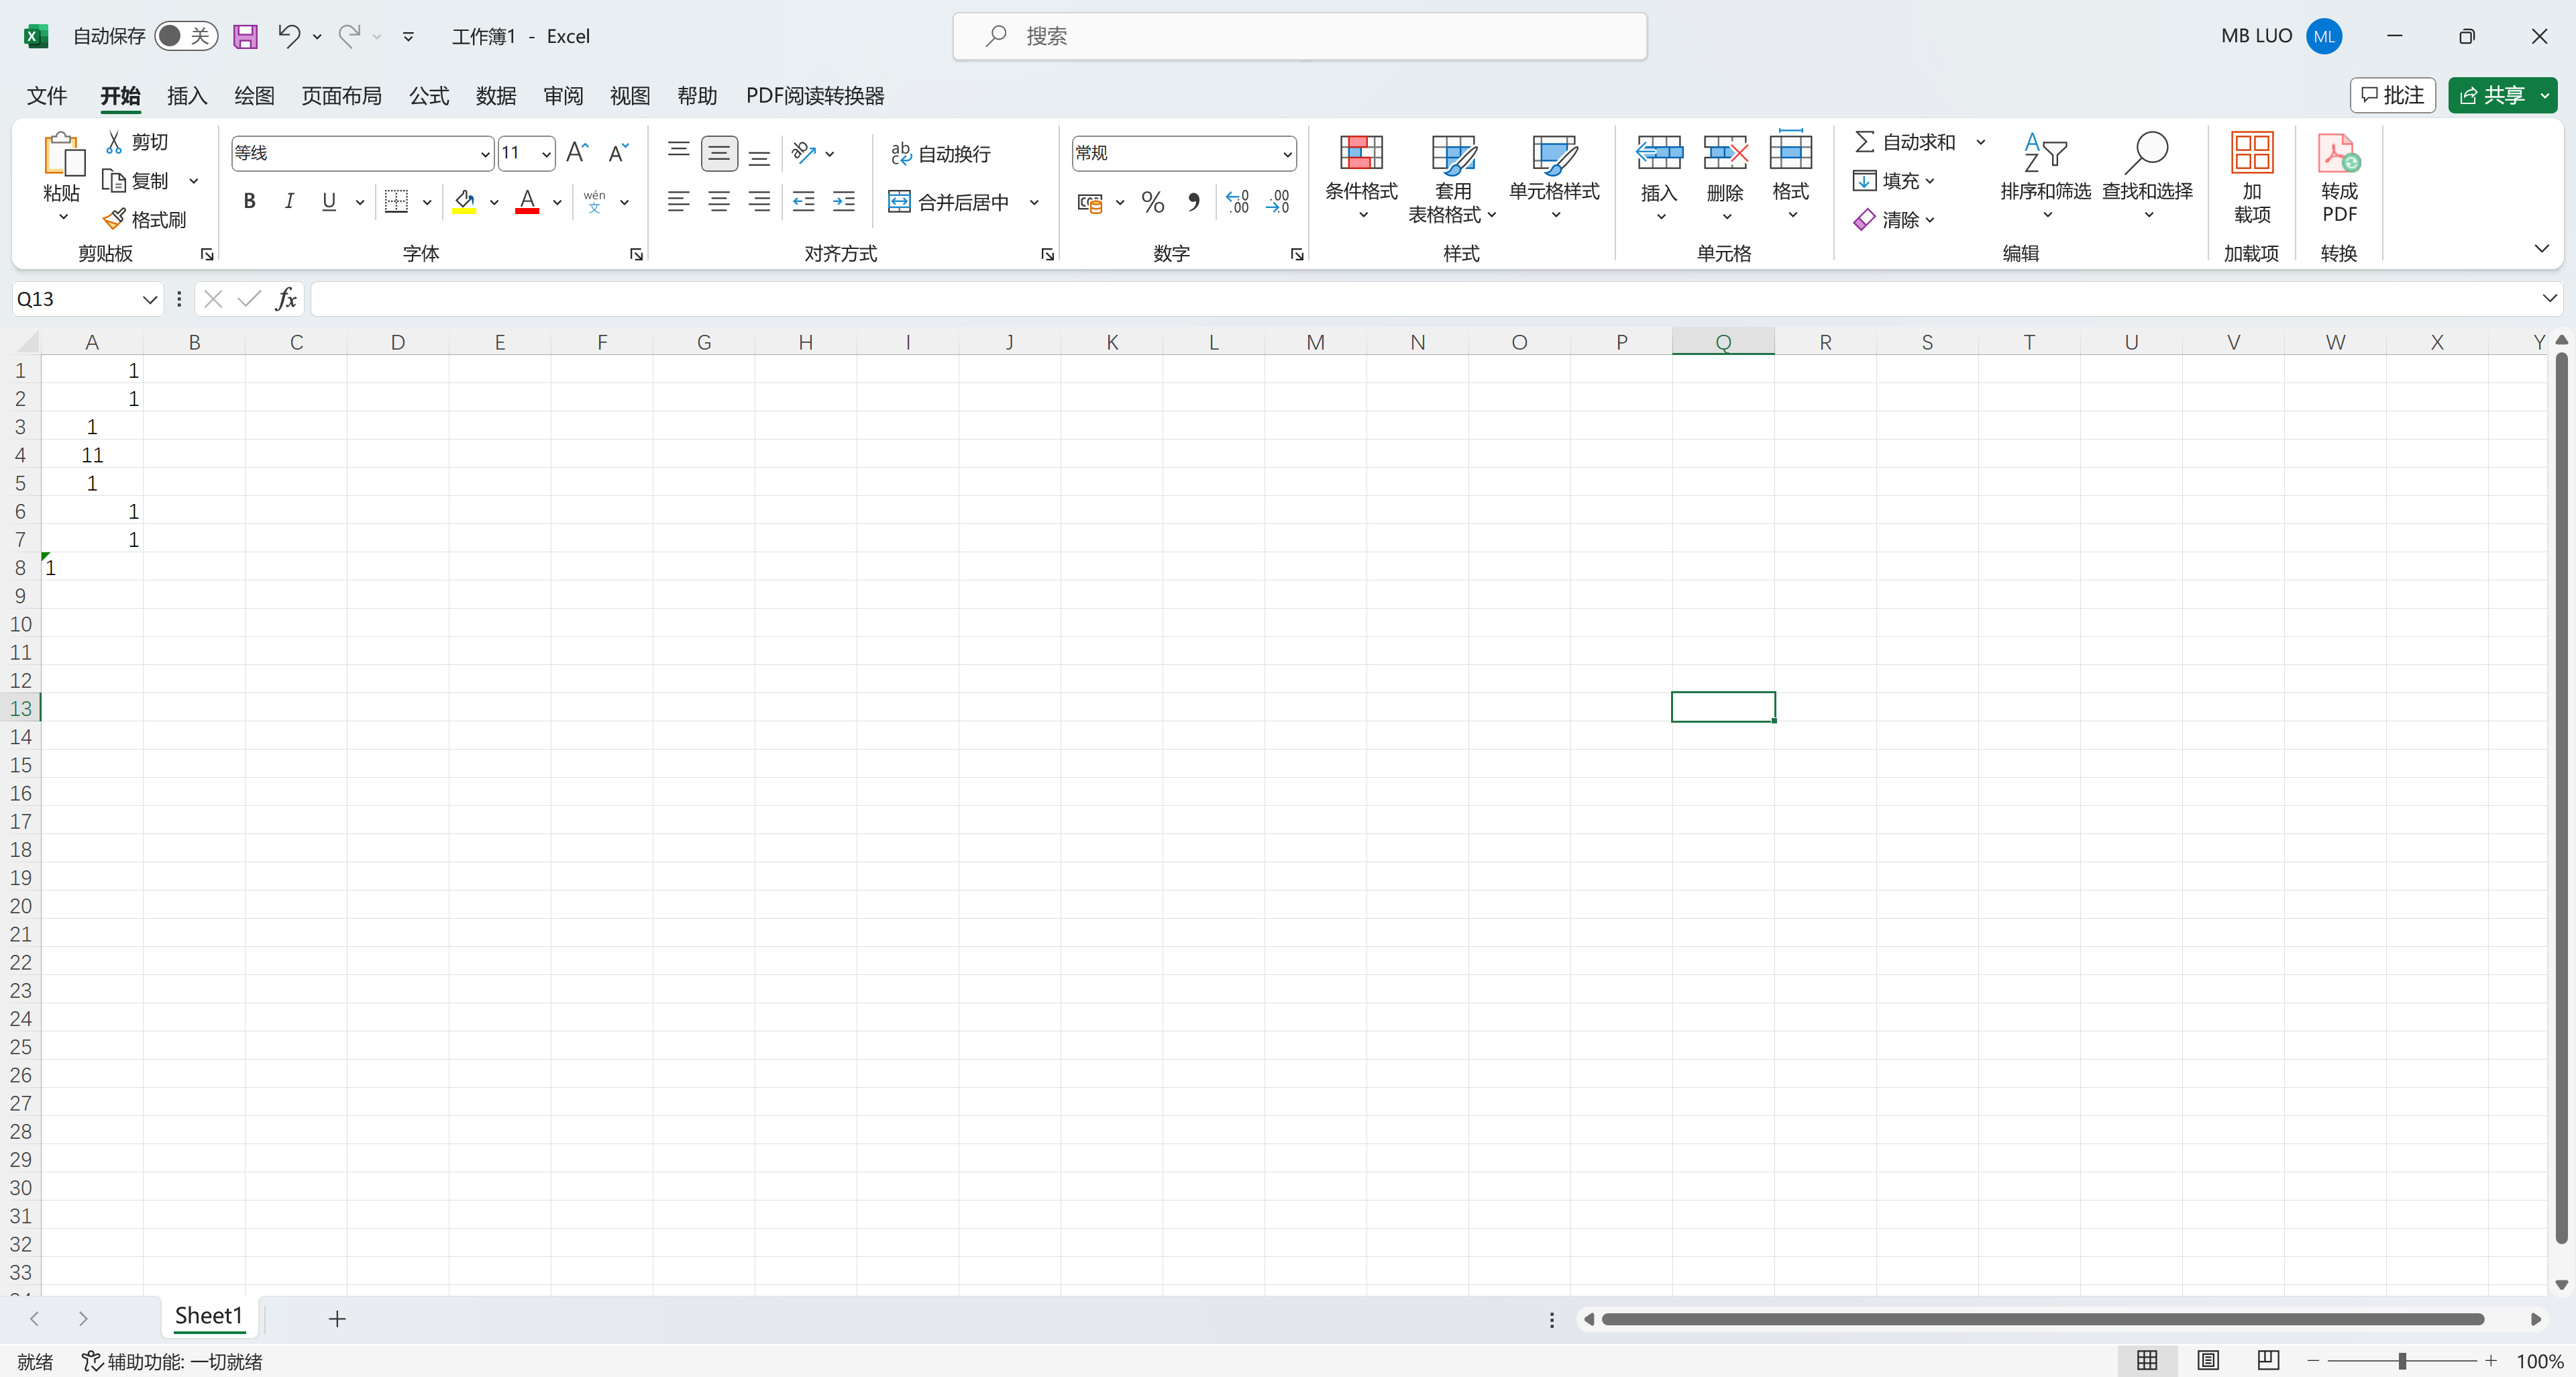Image resolution: width=2576 pixels, height=1377 pixels.
Task: Toggle center horizontal alignment
Action: (x=719, y=202)
